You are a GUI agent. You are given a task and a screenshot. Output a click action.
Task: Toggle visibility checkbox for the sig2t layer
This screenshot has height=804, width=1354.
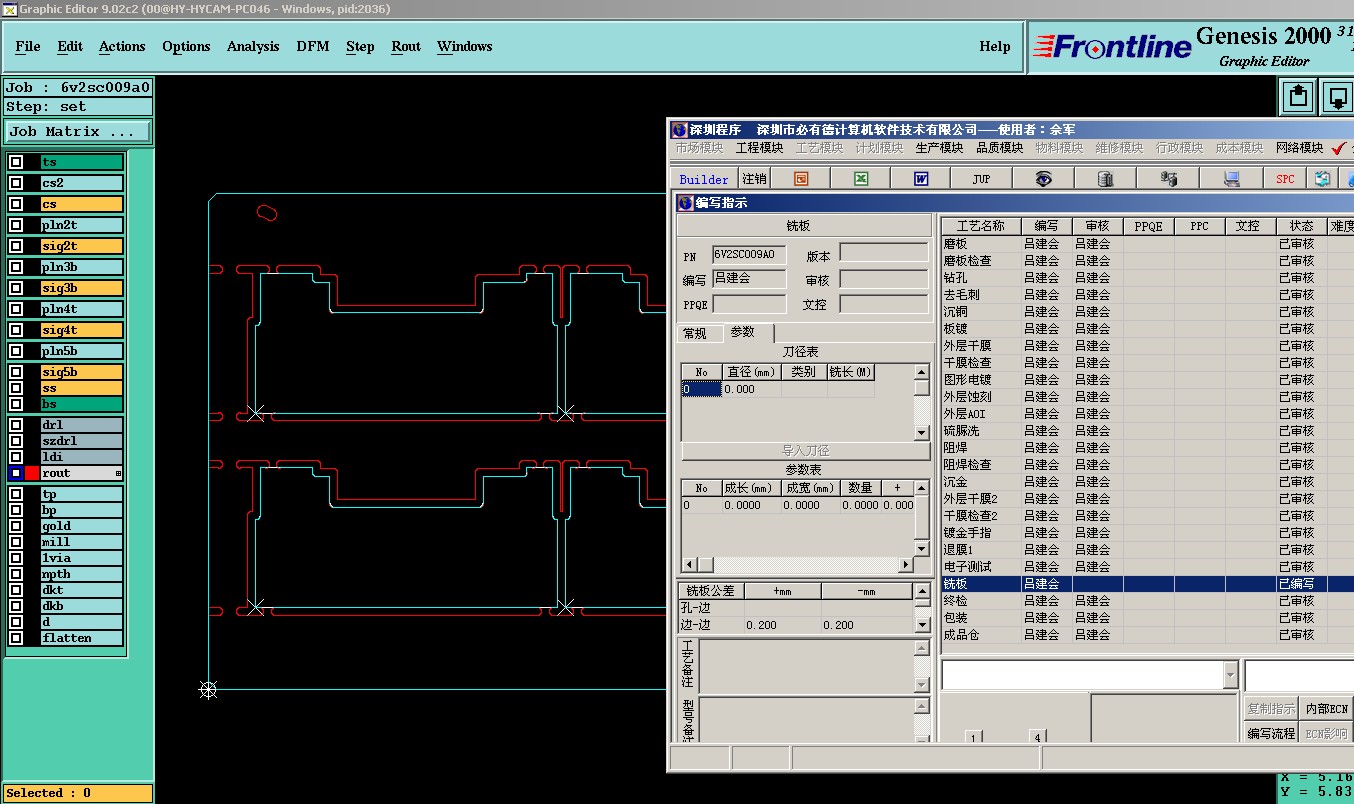(16, 246)
